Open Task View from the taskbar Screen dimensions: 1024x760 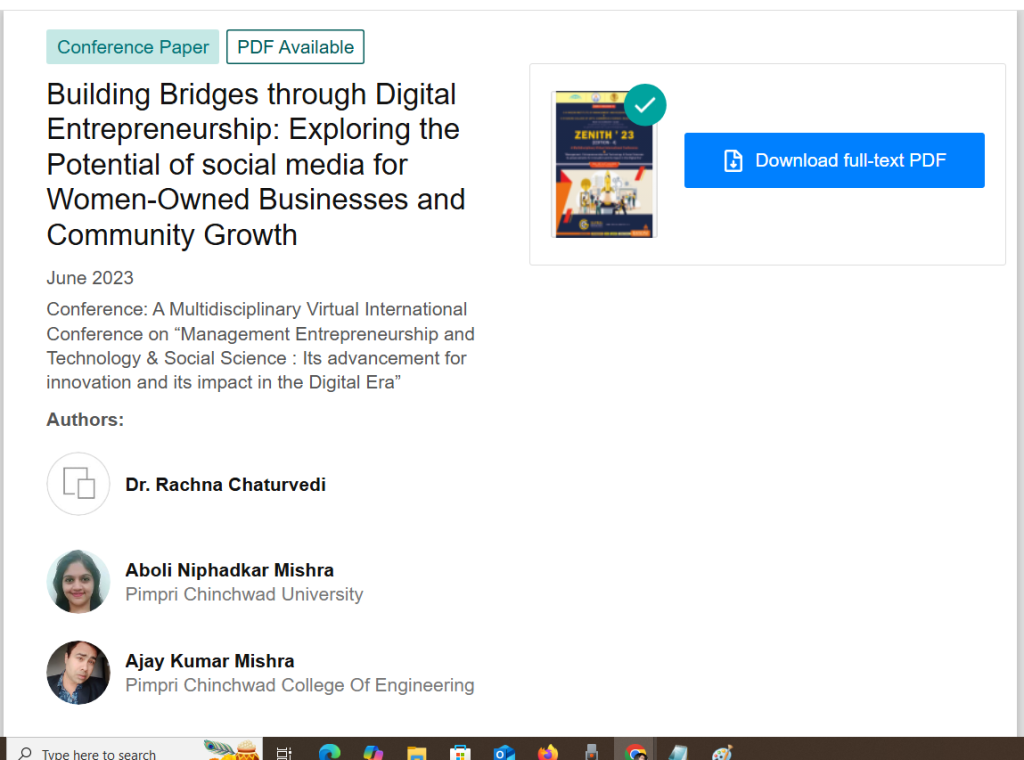(284, 751)
